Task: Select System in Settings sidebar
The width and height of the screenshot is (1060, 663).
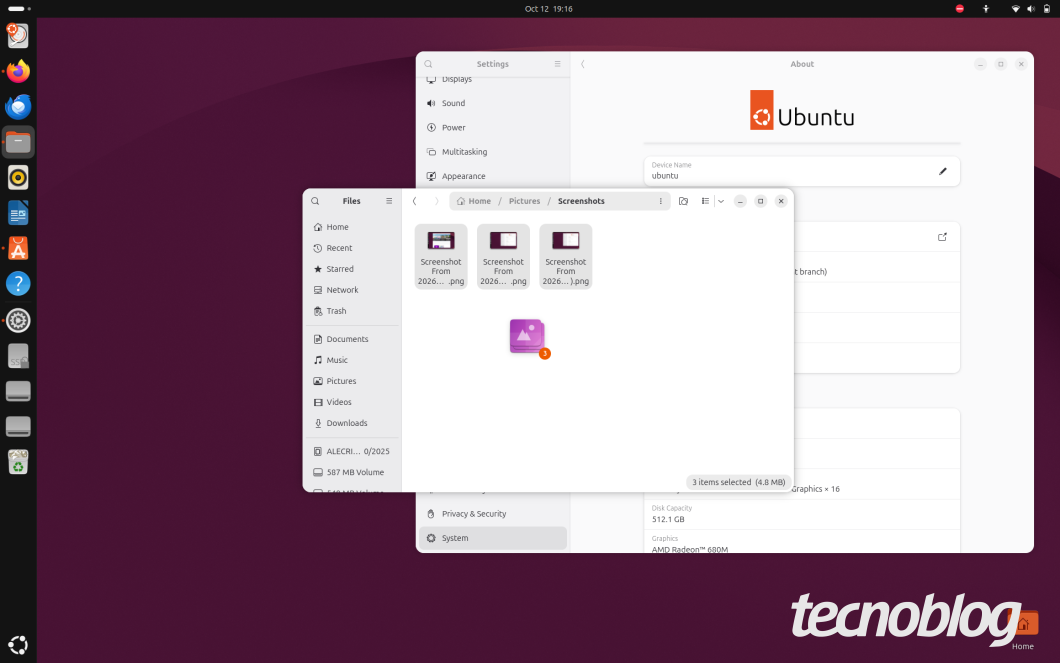Action: [493, 538]
